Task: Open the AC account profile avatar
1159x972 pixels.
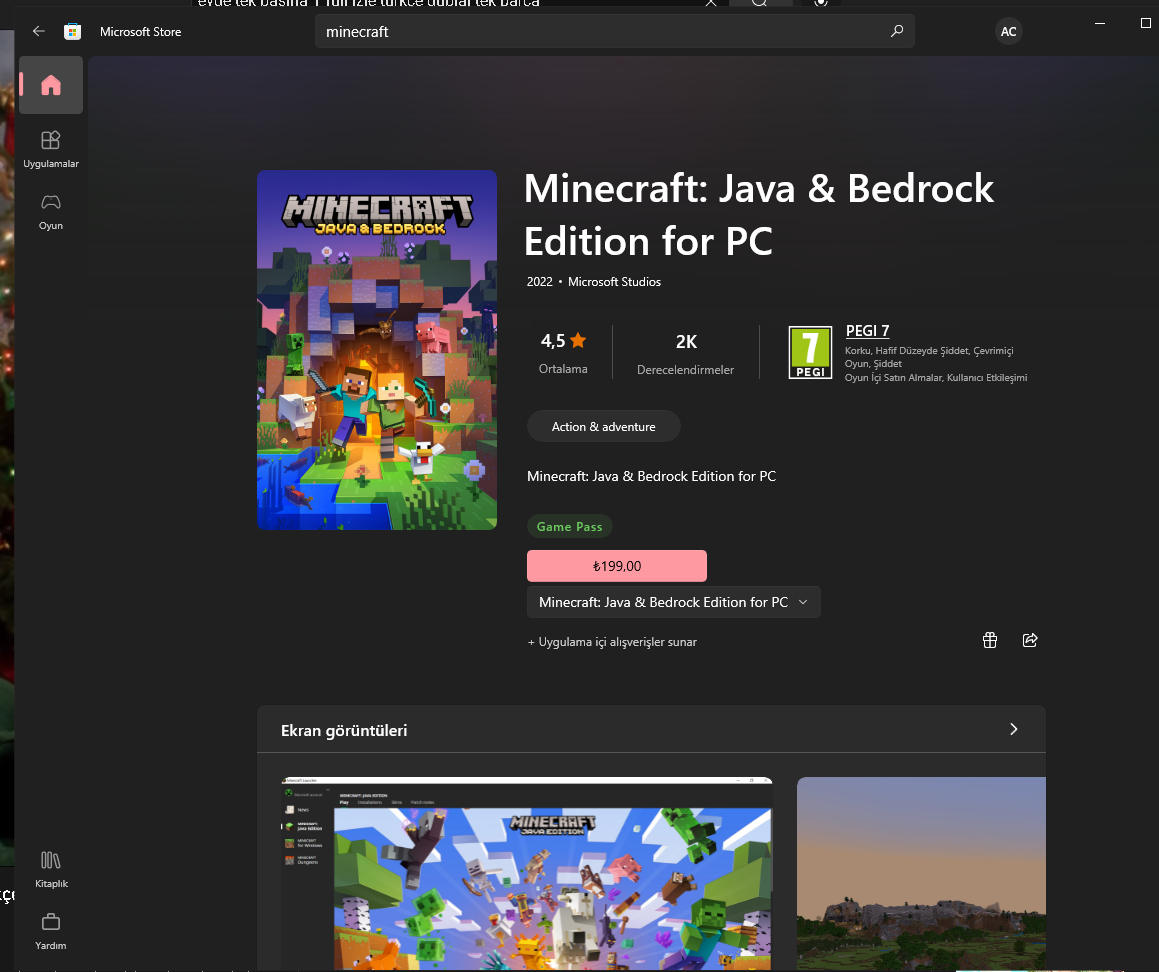Action: pos(1008,31)
